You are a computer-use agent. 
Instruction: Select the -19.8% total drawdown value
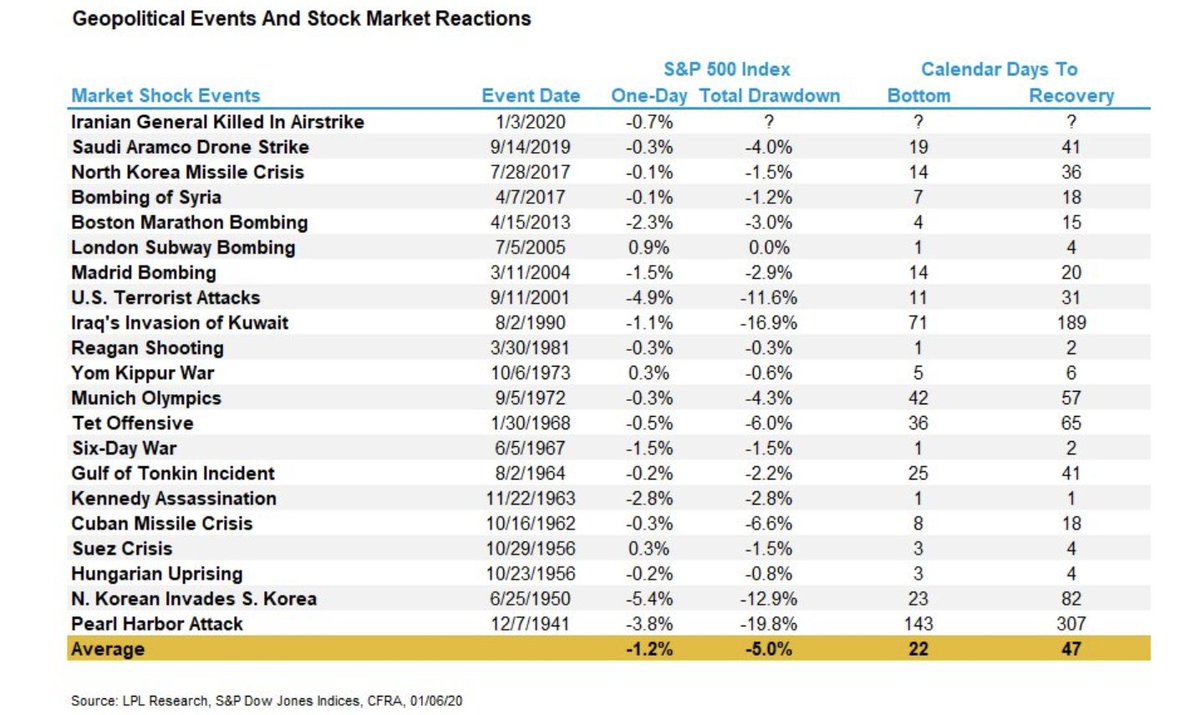click(x=771, y=624)
